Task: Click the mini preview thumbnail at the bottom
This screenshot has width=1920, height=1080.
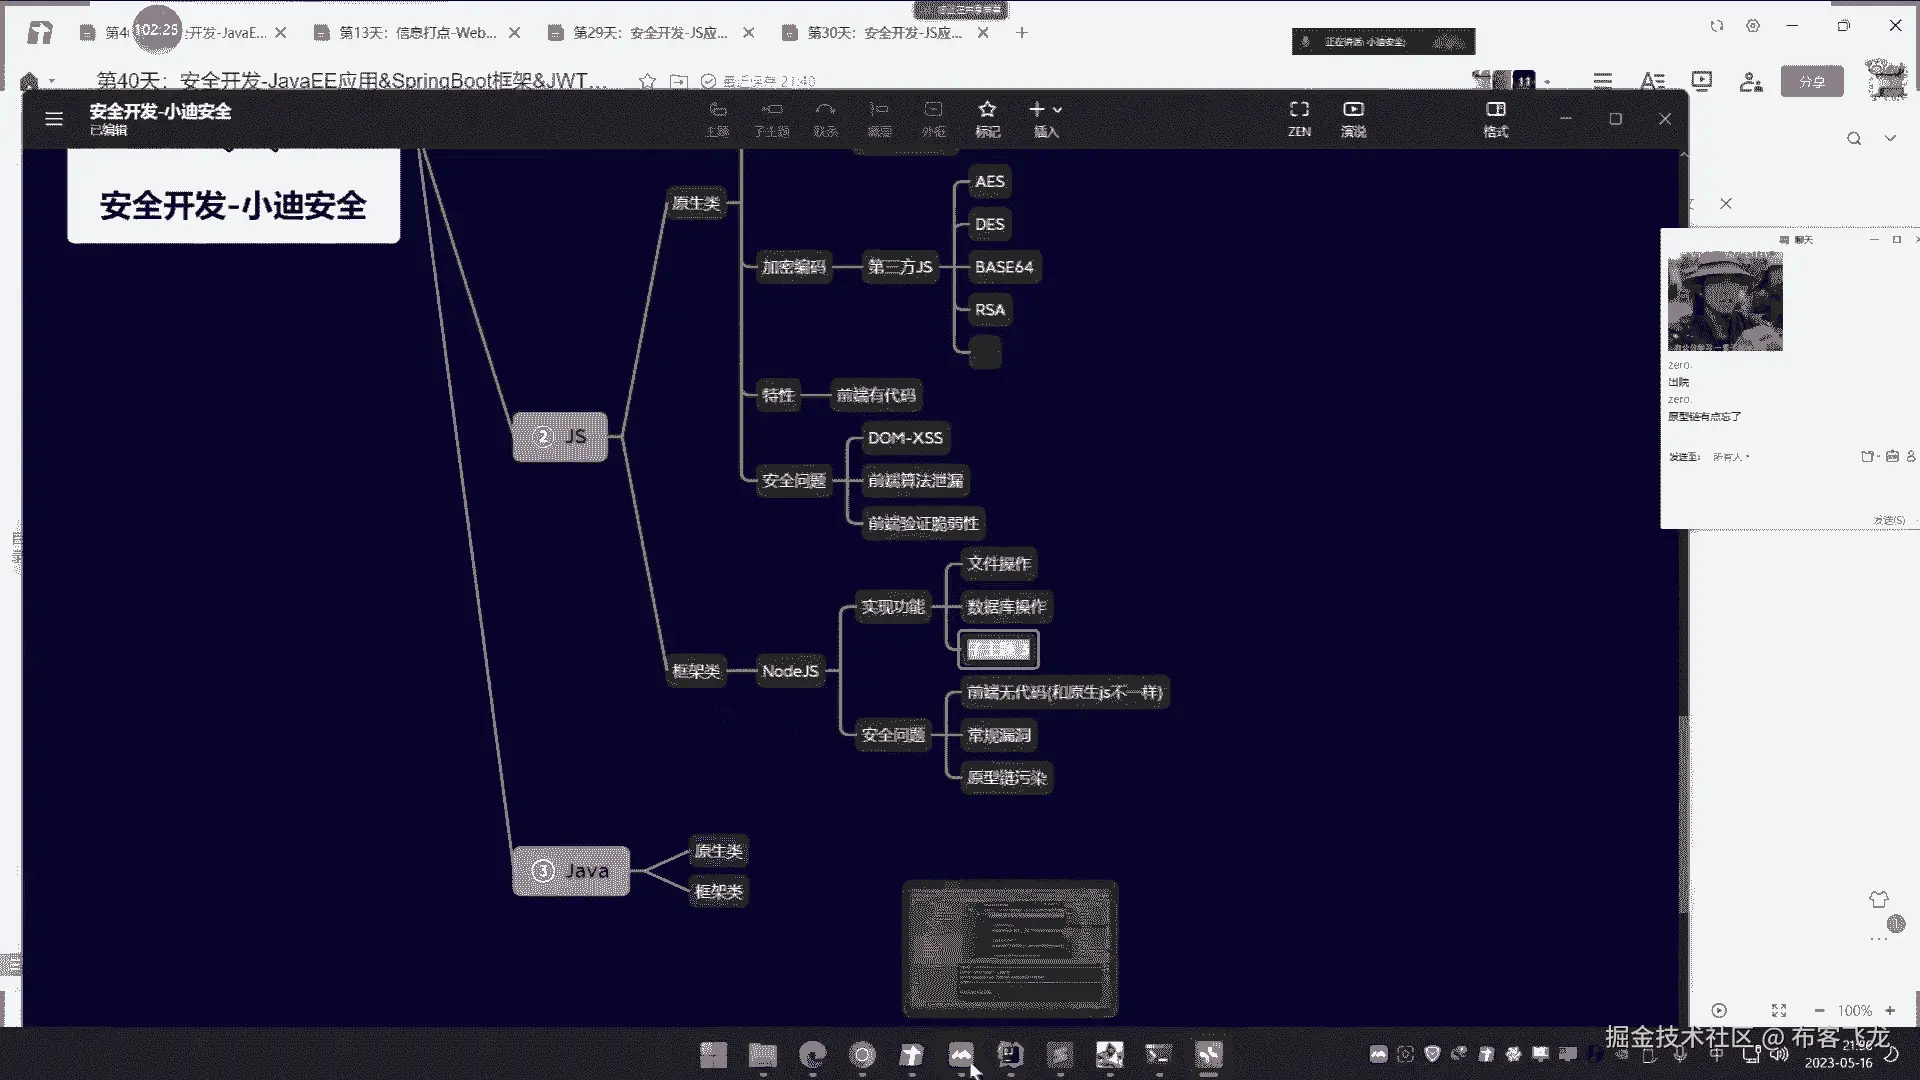Action: pyautogui.click(x=1009, y=948)
